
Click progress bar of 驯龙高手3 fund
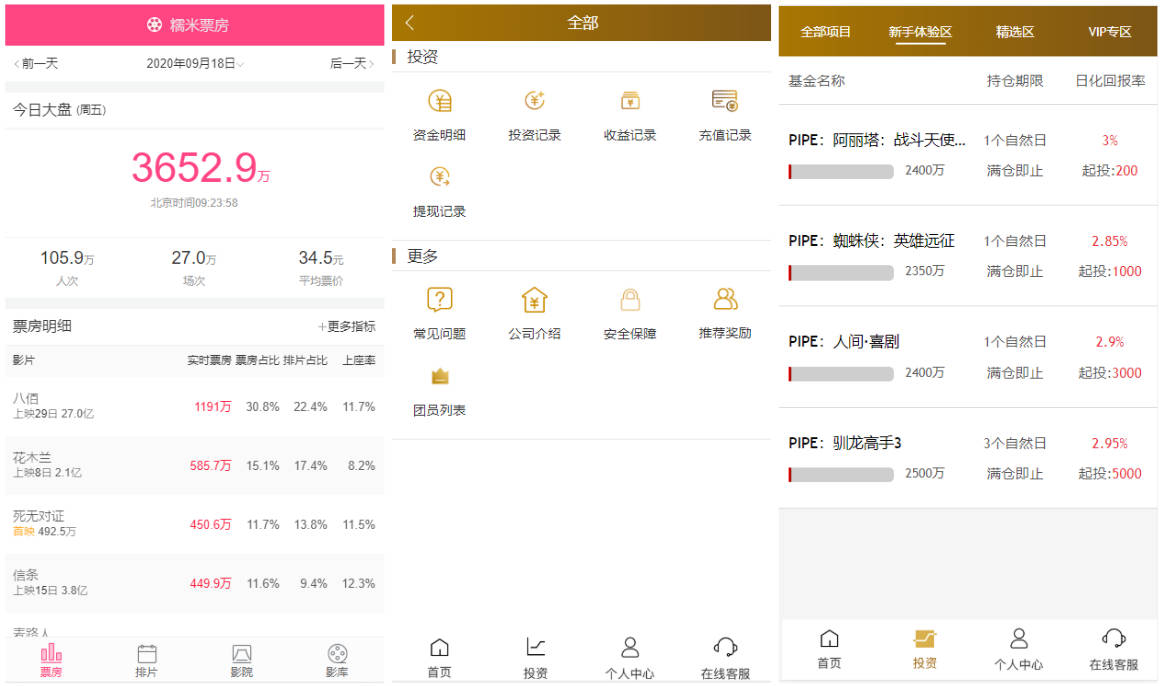[841, 474]
